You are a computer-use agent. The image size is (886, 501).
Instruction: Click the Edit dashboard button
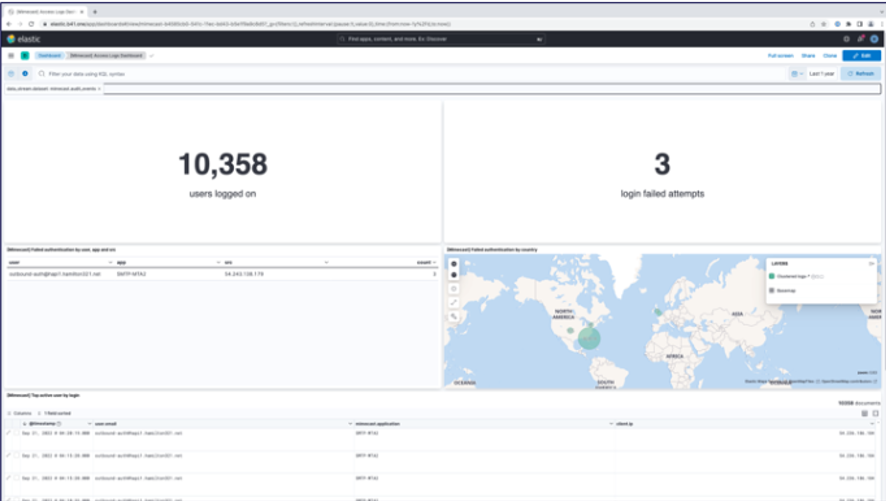[x=861, y=56]
